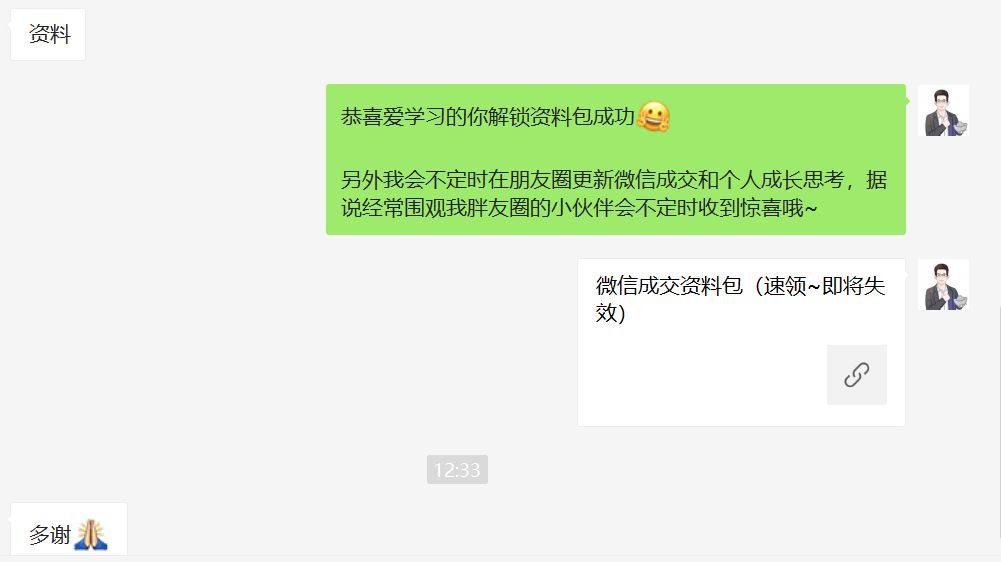The image size is (1001, 562).
Task: Click the praying hands emoji after 多谢
Action: coord(91,535)
